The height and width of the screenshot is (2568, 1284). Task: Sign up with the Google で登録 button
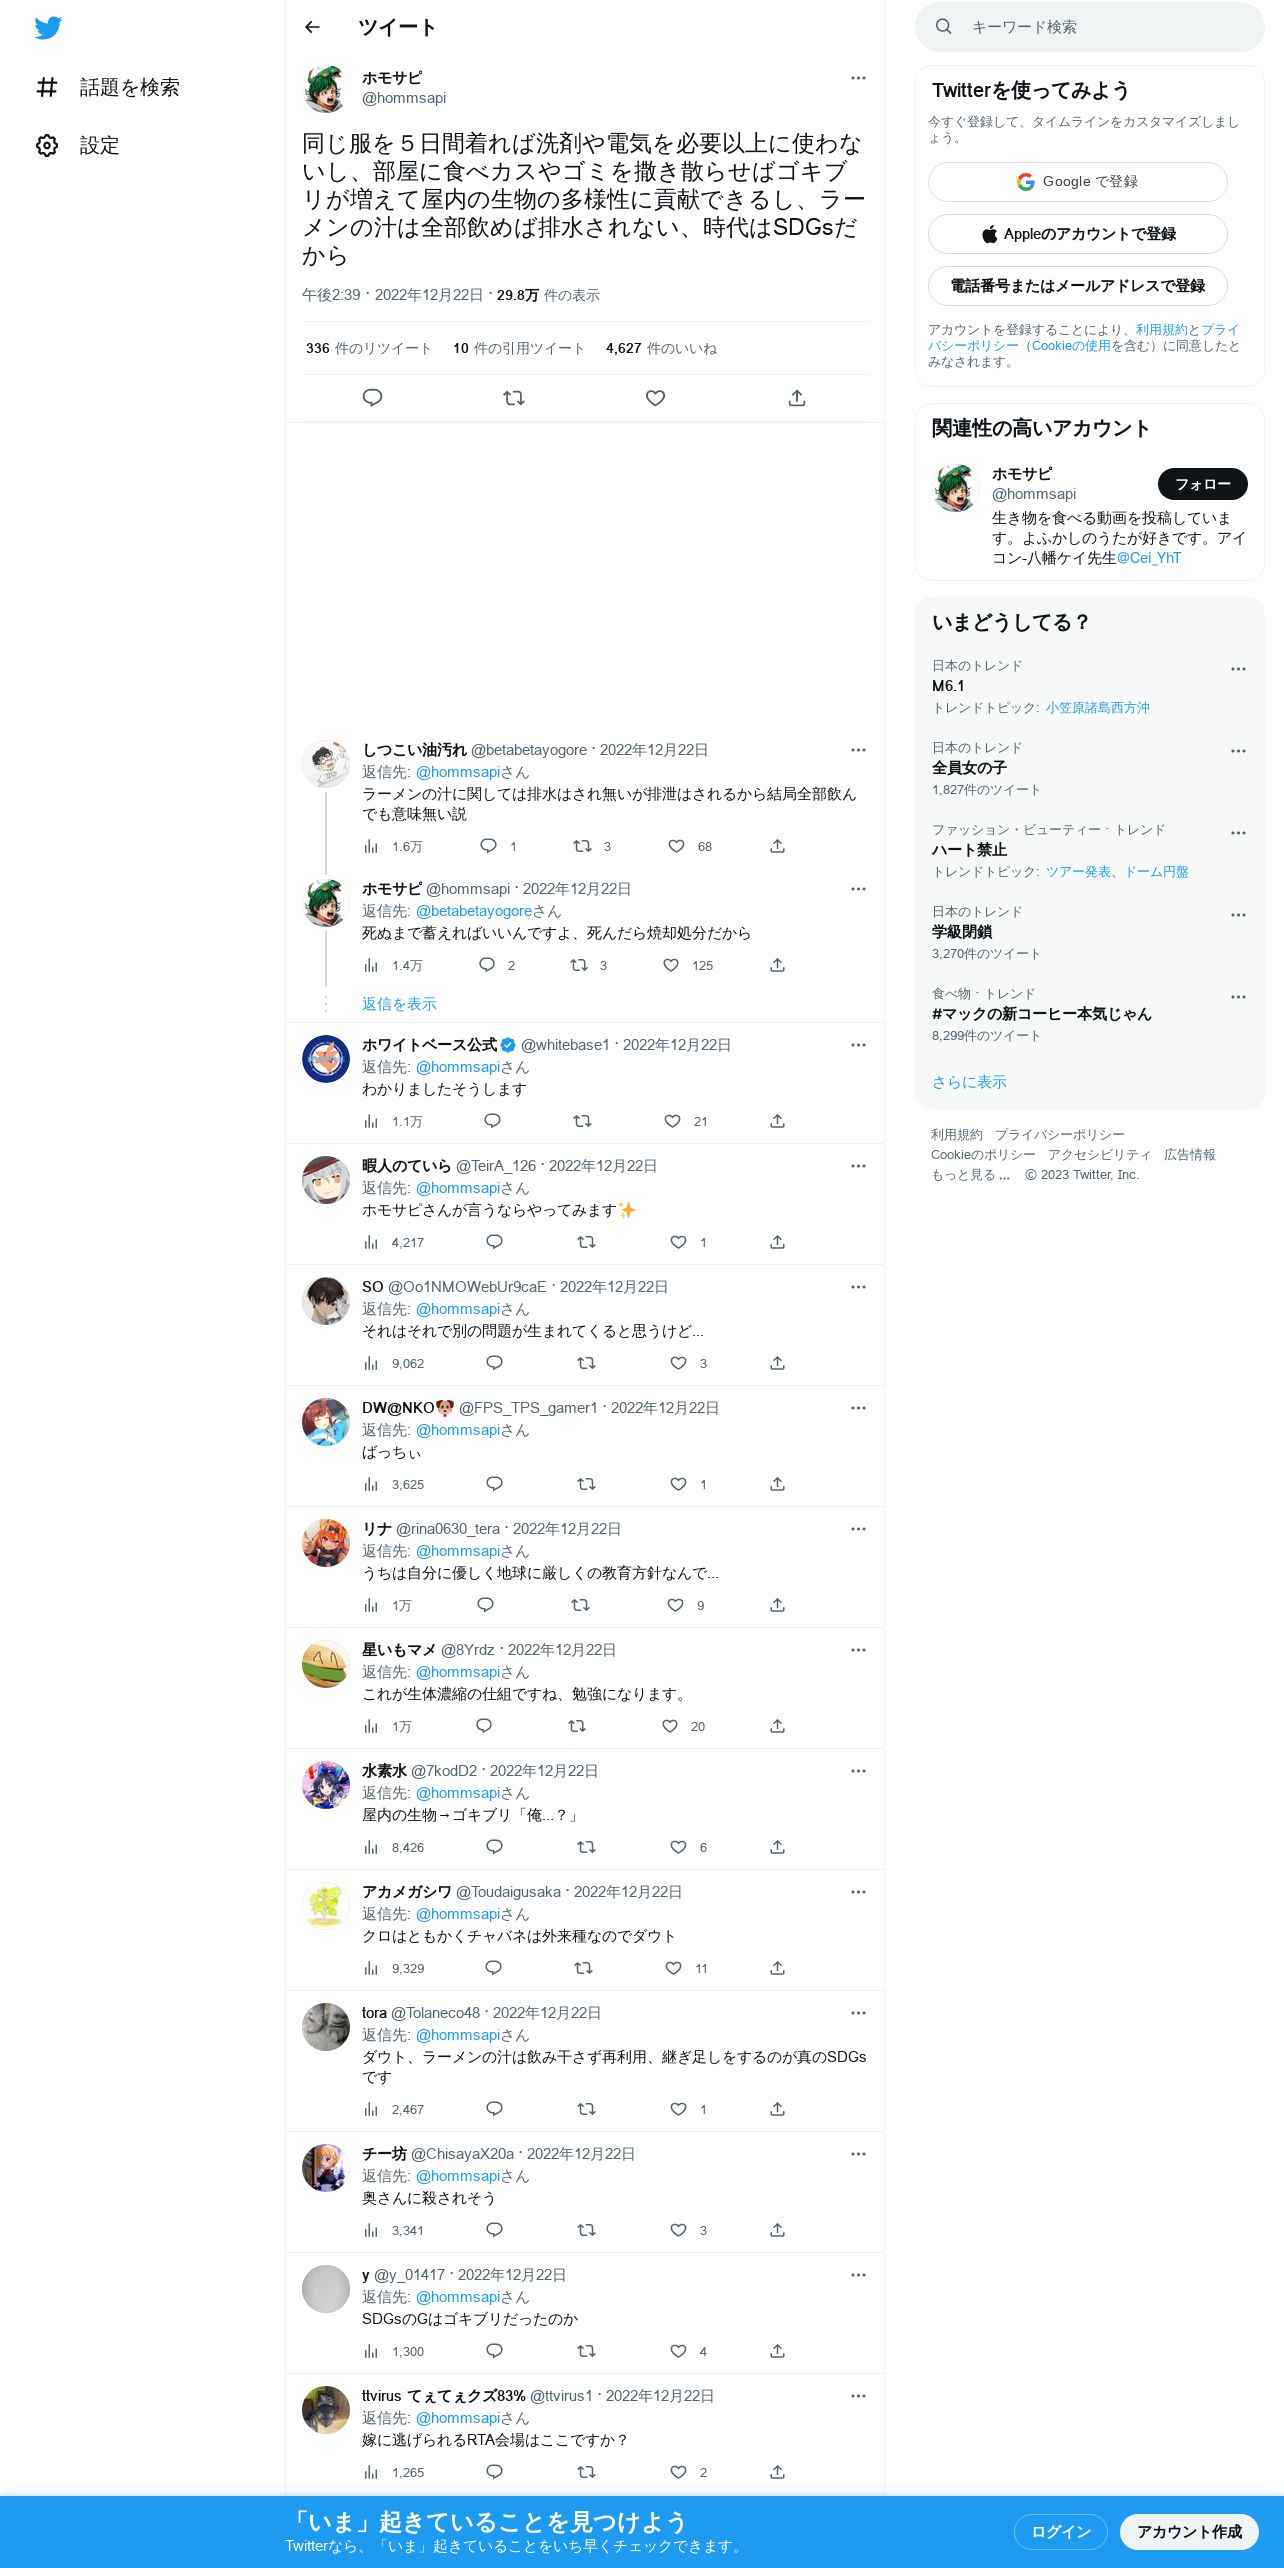1077,182
